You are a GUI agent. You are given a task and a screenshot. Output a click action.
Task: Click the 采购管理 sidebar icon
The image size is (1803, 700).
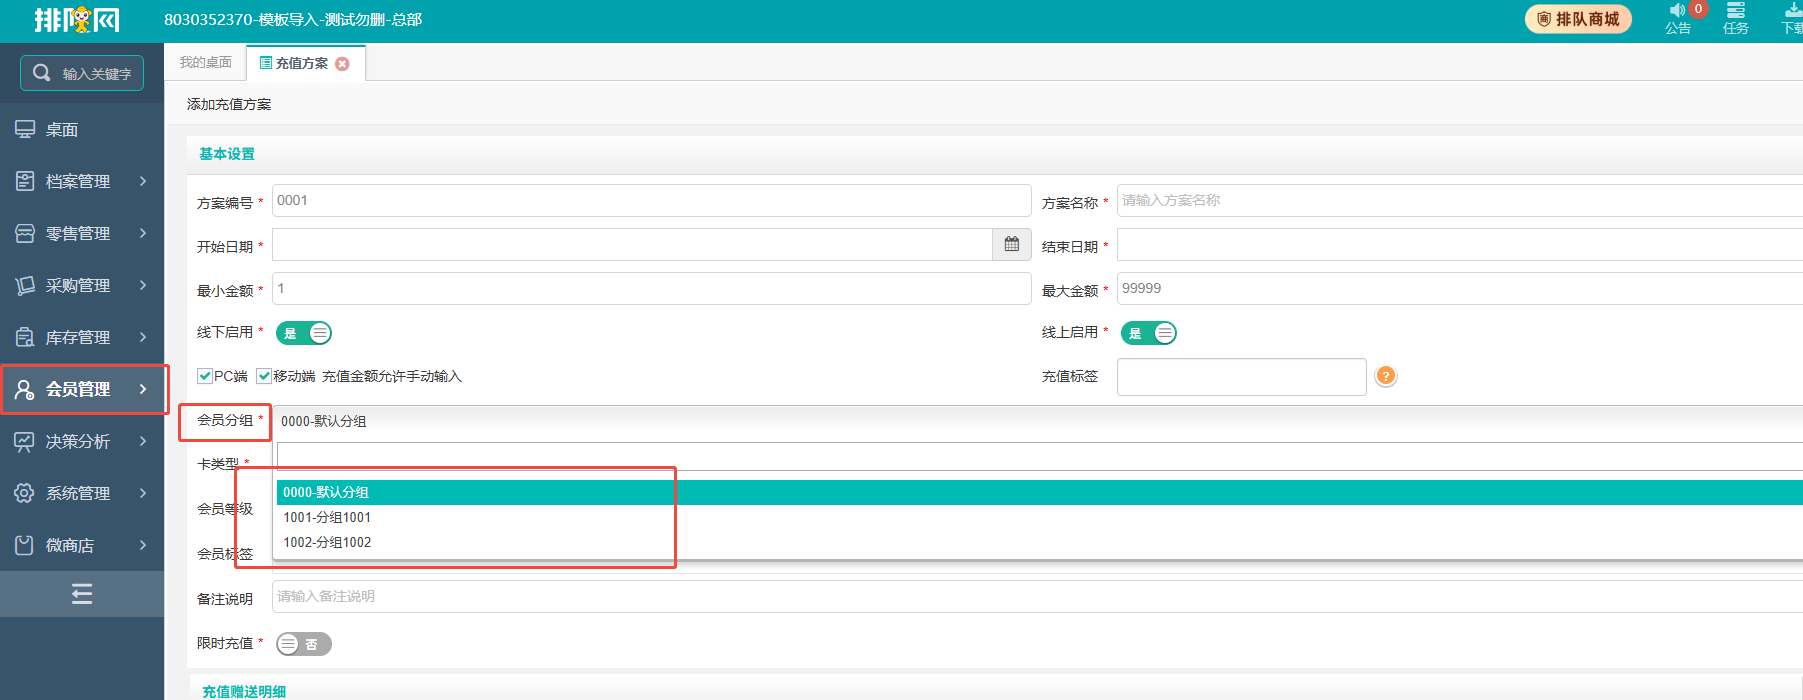pos(25,285)
